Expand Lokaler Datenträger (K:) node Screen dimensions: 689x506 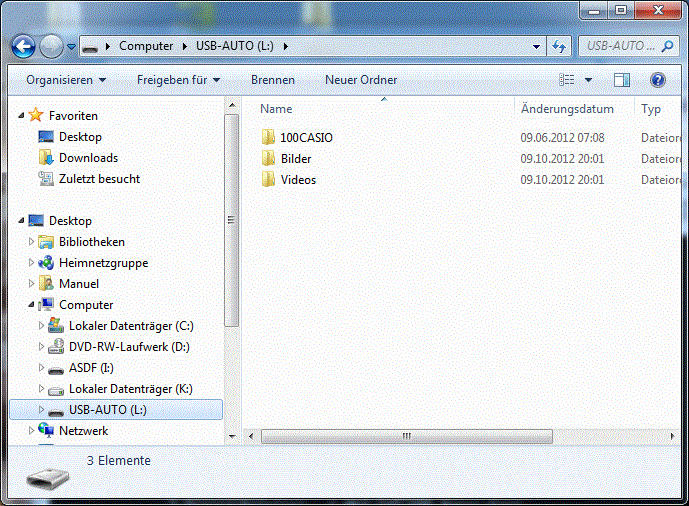(x=41, y=388)
